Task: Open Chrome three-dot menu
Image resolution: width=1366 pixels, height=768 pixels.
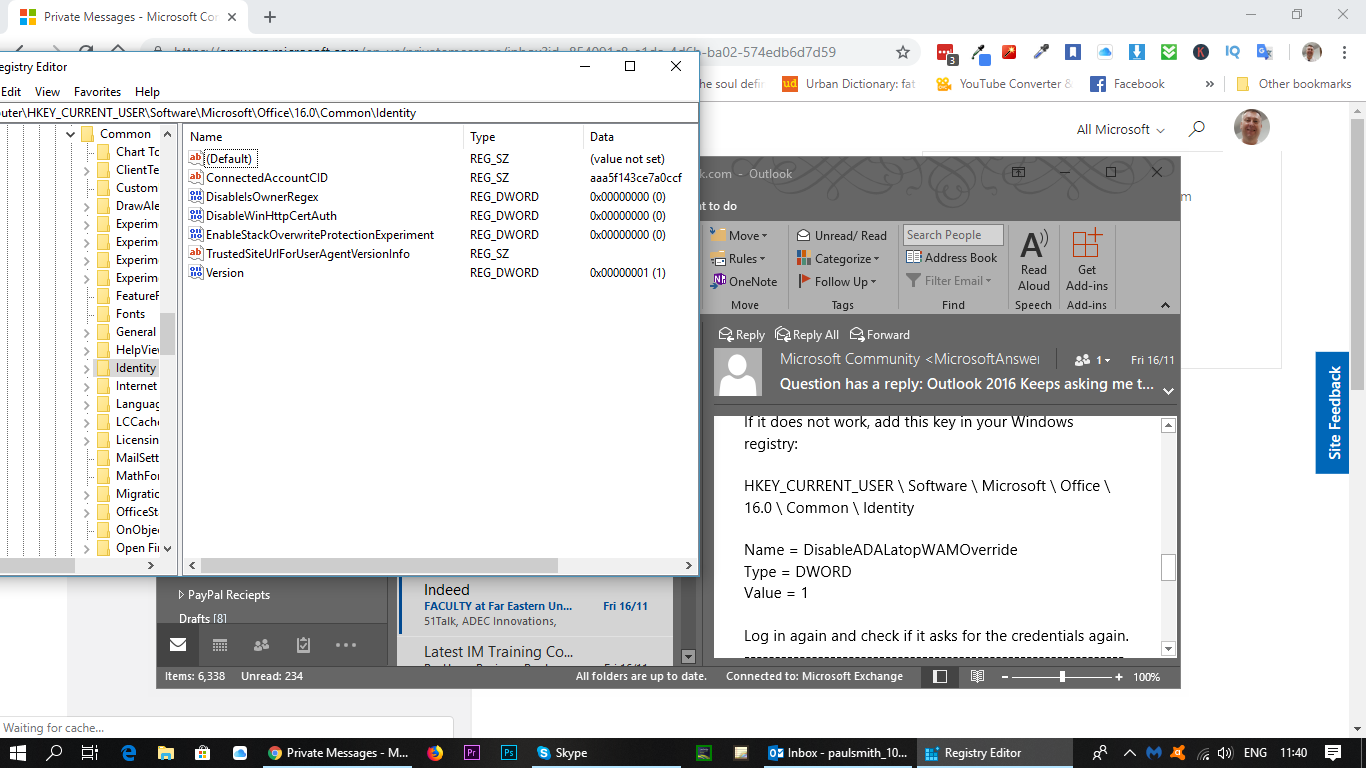Action: pos(1344,52)
